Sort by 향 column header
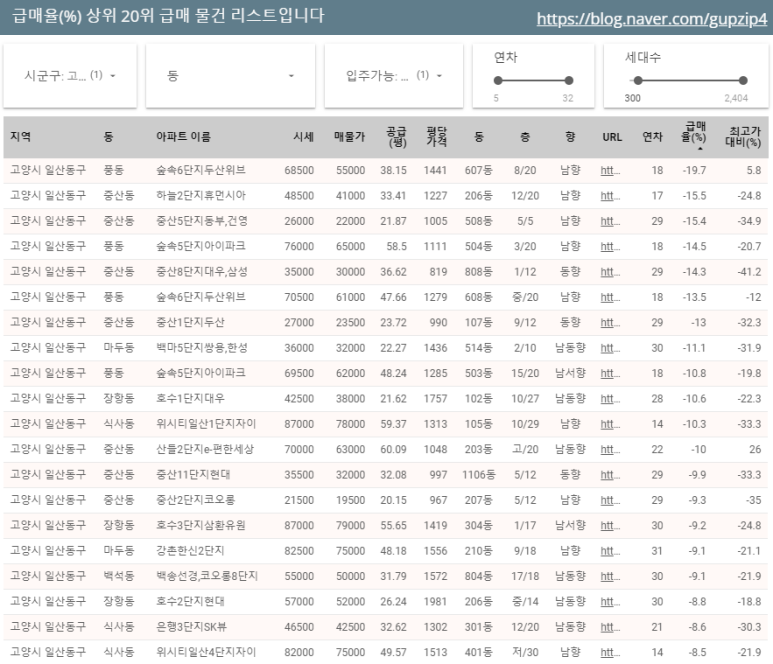 pos(570,137)
